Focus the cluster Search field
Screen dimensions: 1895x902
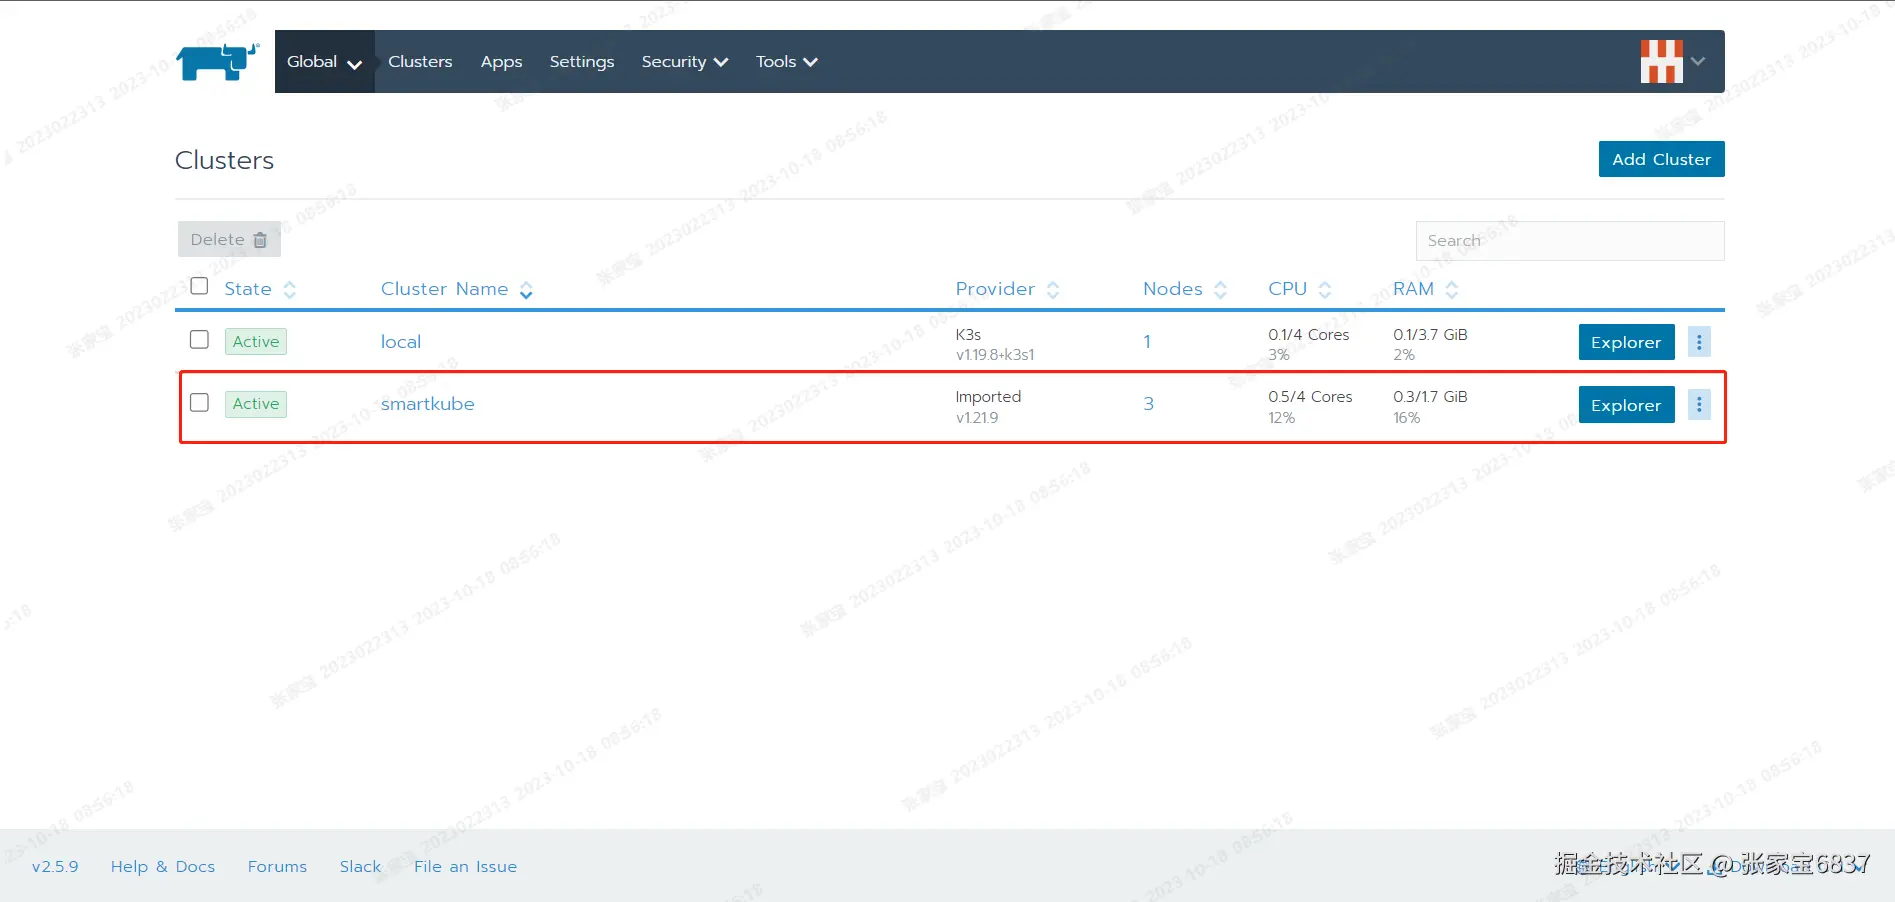[1570, 241]
